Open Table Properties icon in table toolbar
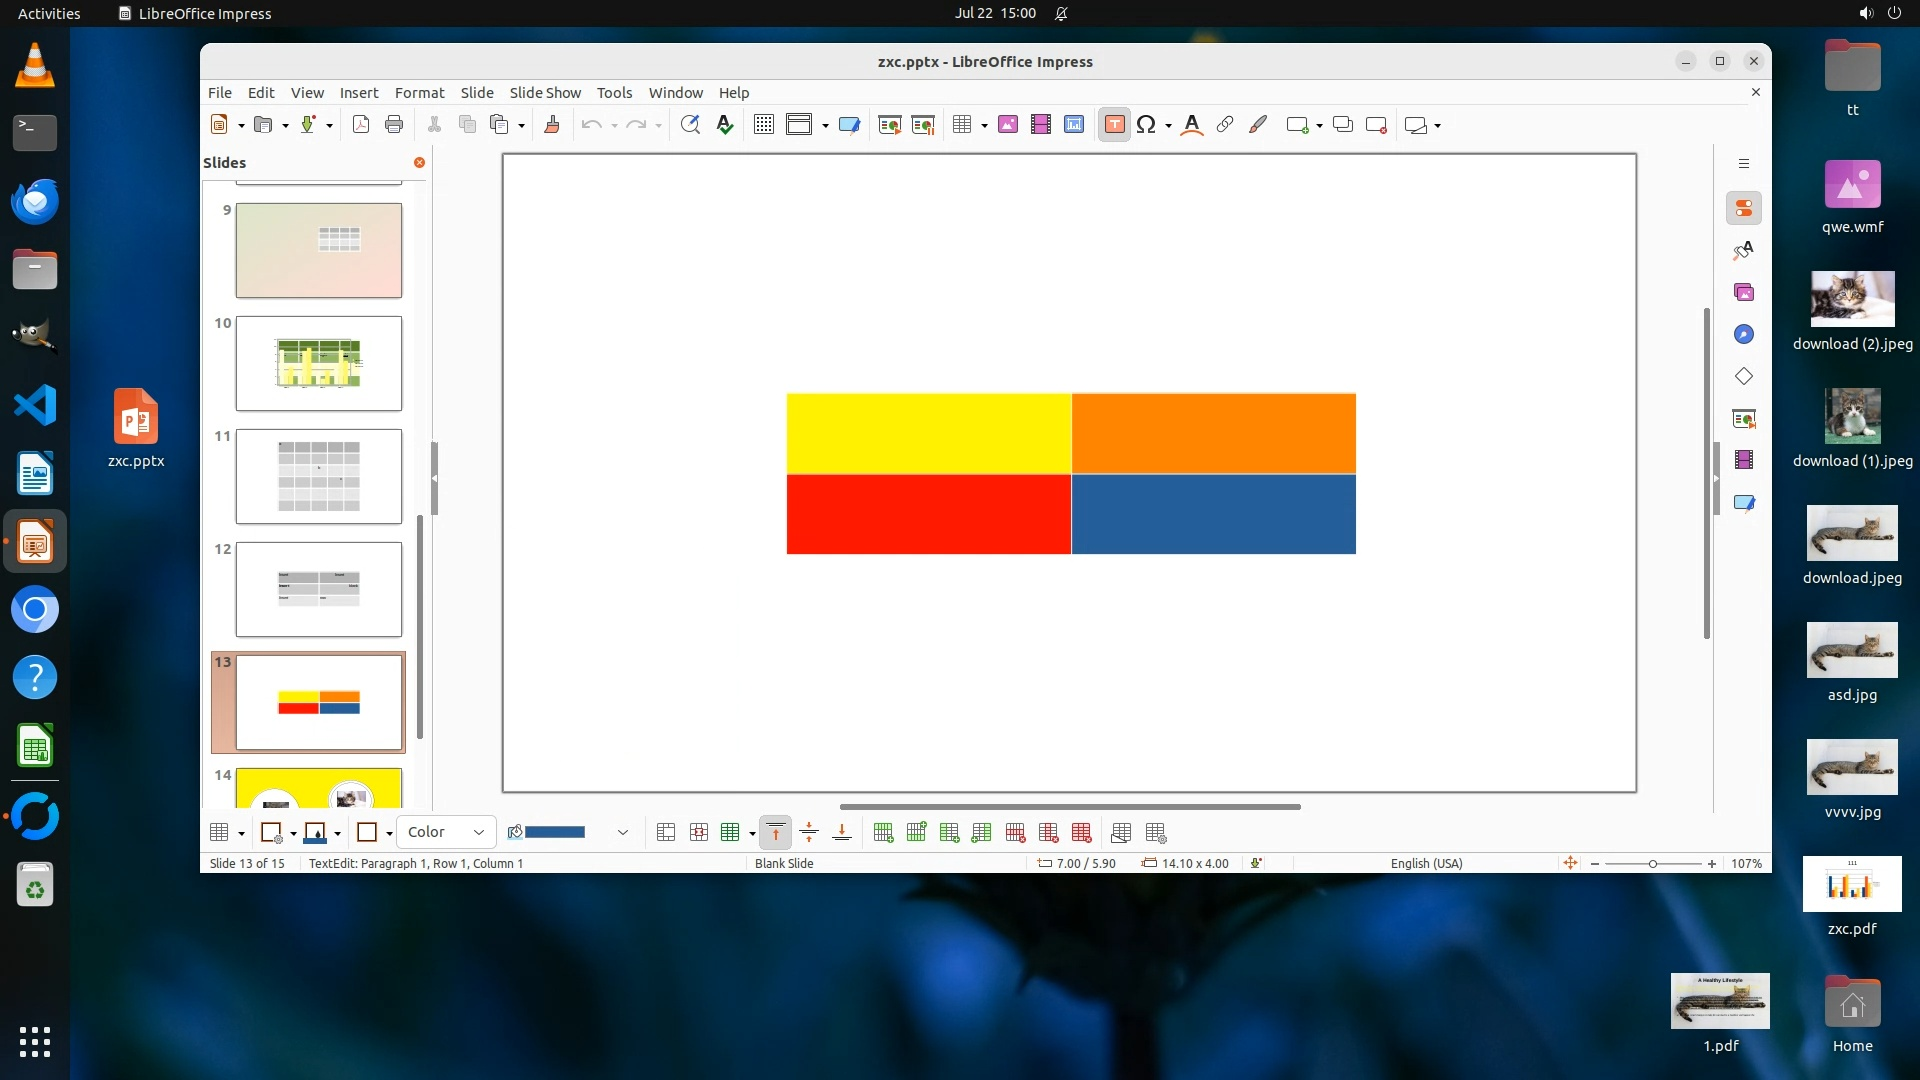Screen dimensions: 1920x1080 click(1156, 833)
